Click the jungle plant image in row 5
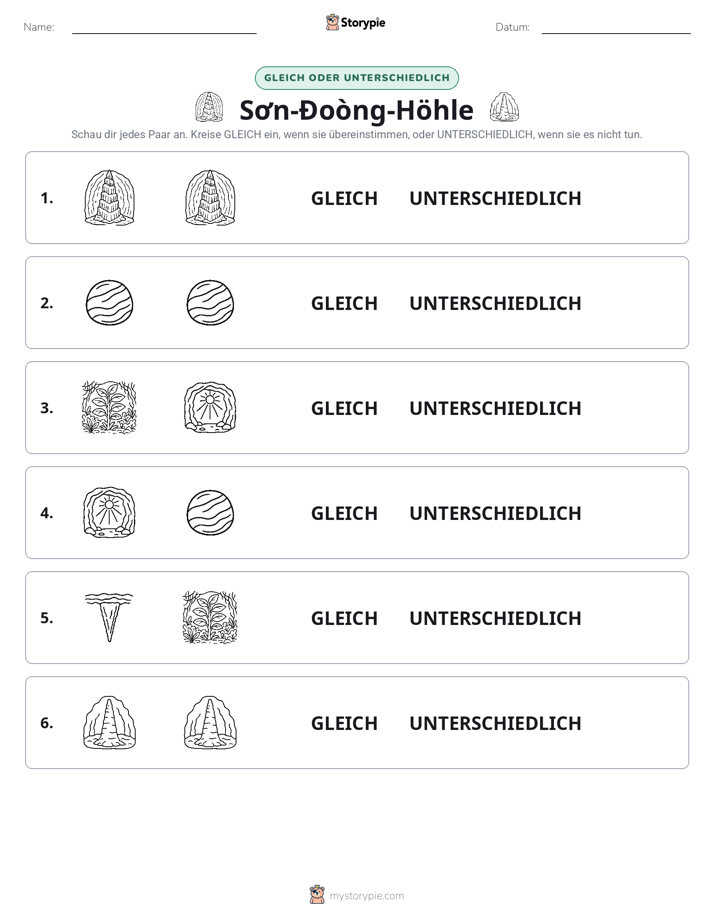Image resolution: width=714 pixels, height=924 pixels. [210, 617]
